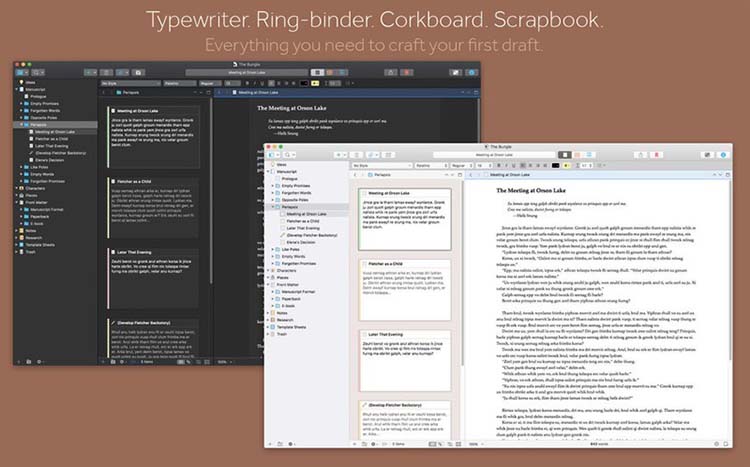Click the Snapshot camera icon in dark window toolbar
This screenshot has height=467, width=750.
click(x=138, y=72)
